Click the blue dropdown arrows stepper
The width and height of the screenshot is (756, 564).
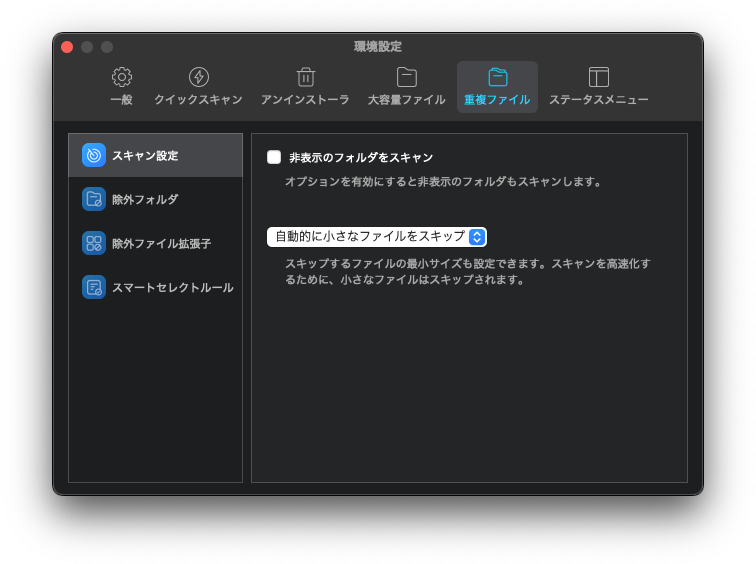(477, 237)
